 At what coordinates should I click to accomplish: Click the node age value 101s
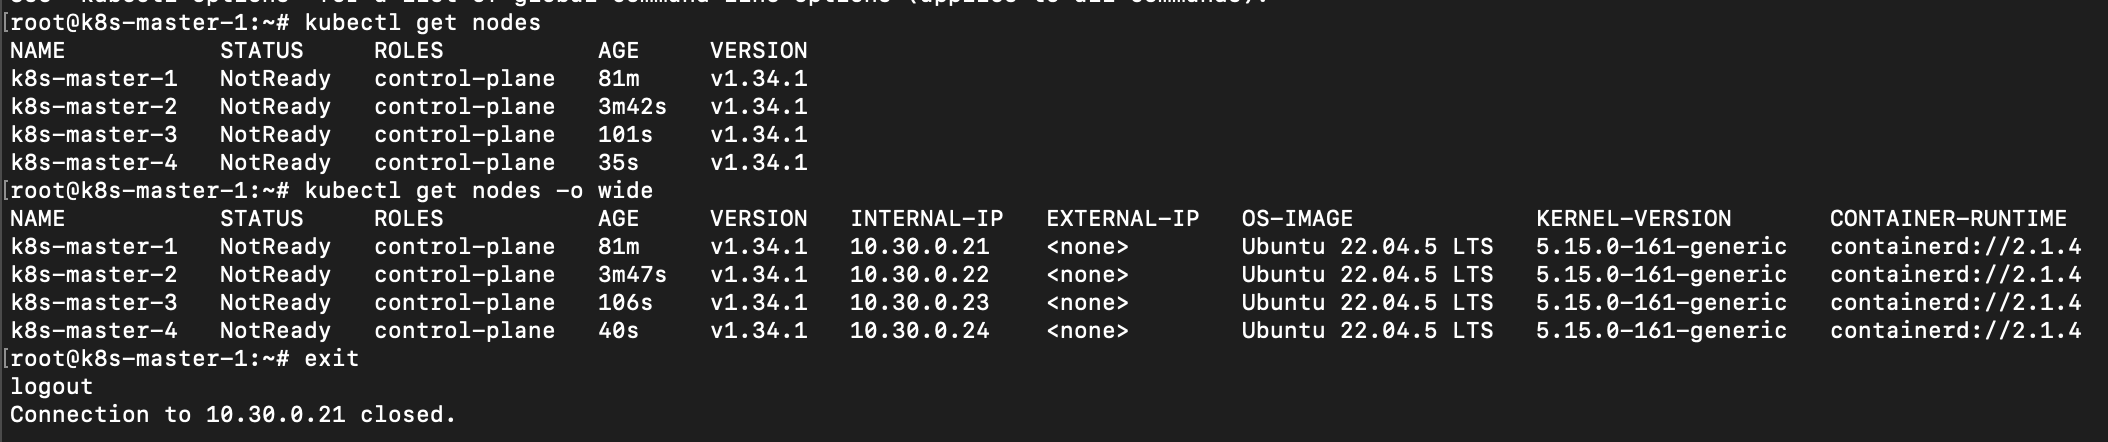618,135
